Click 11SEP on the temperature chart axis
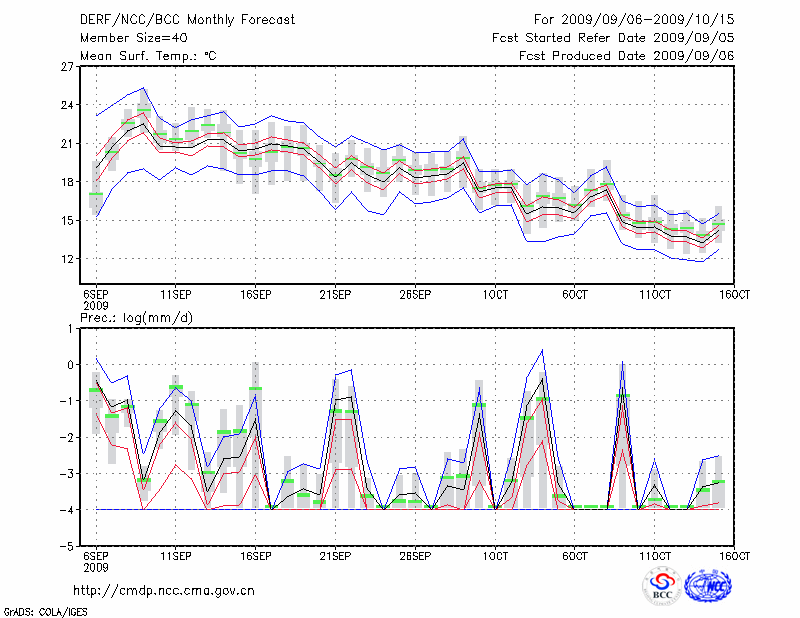The height and width of the screenshot is (618, 800). pyautogui.click(x=175, y=296)
